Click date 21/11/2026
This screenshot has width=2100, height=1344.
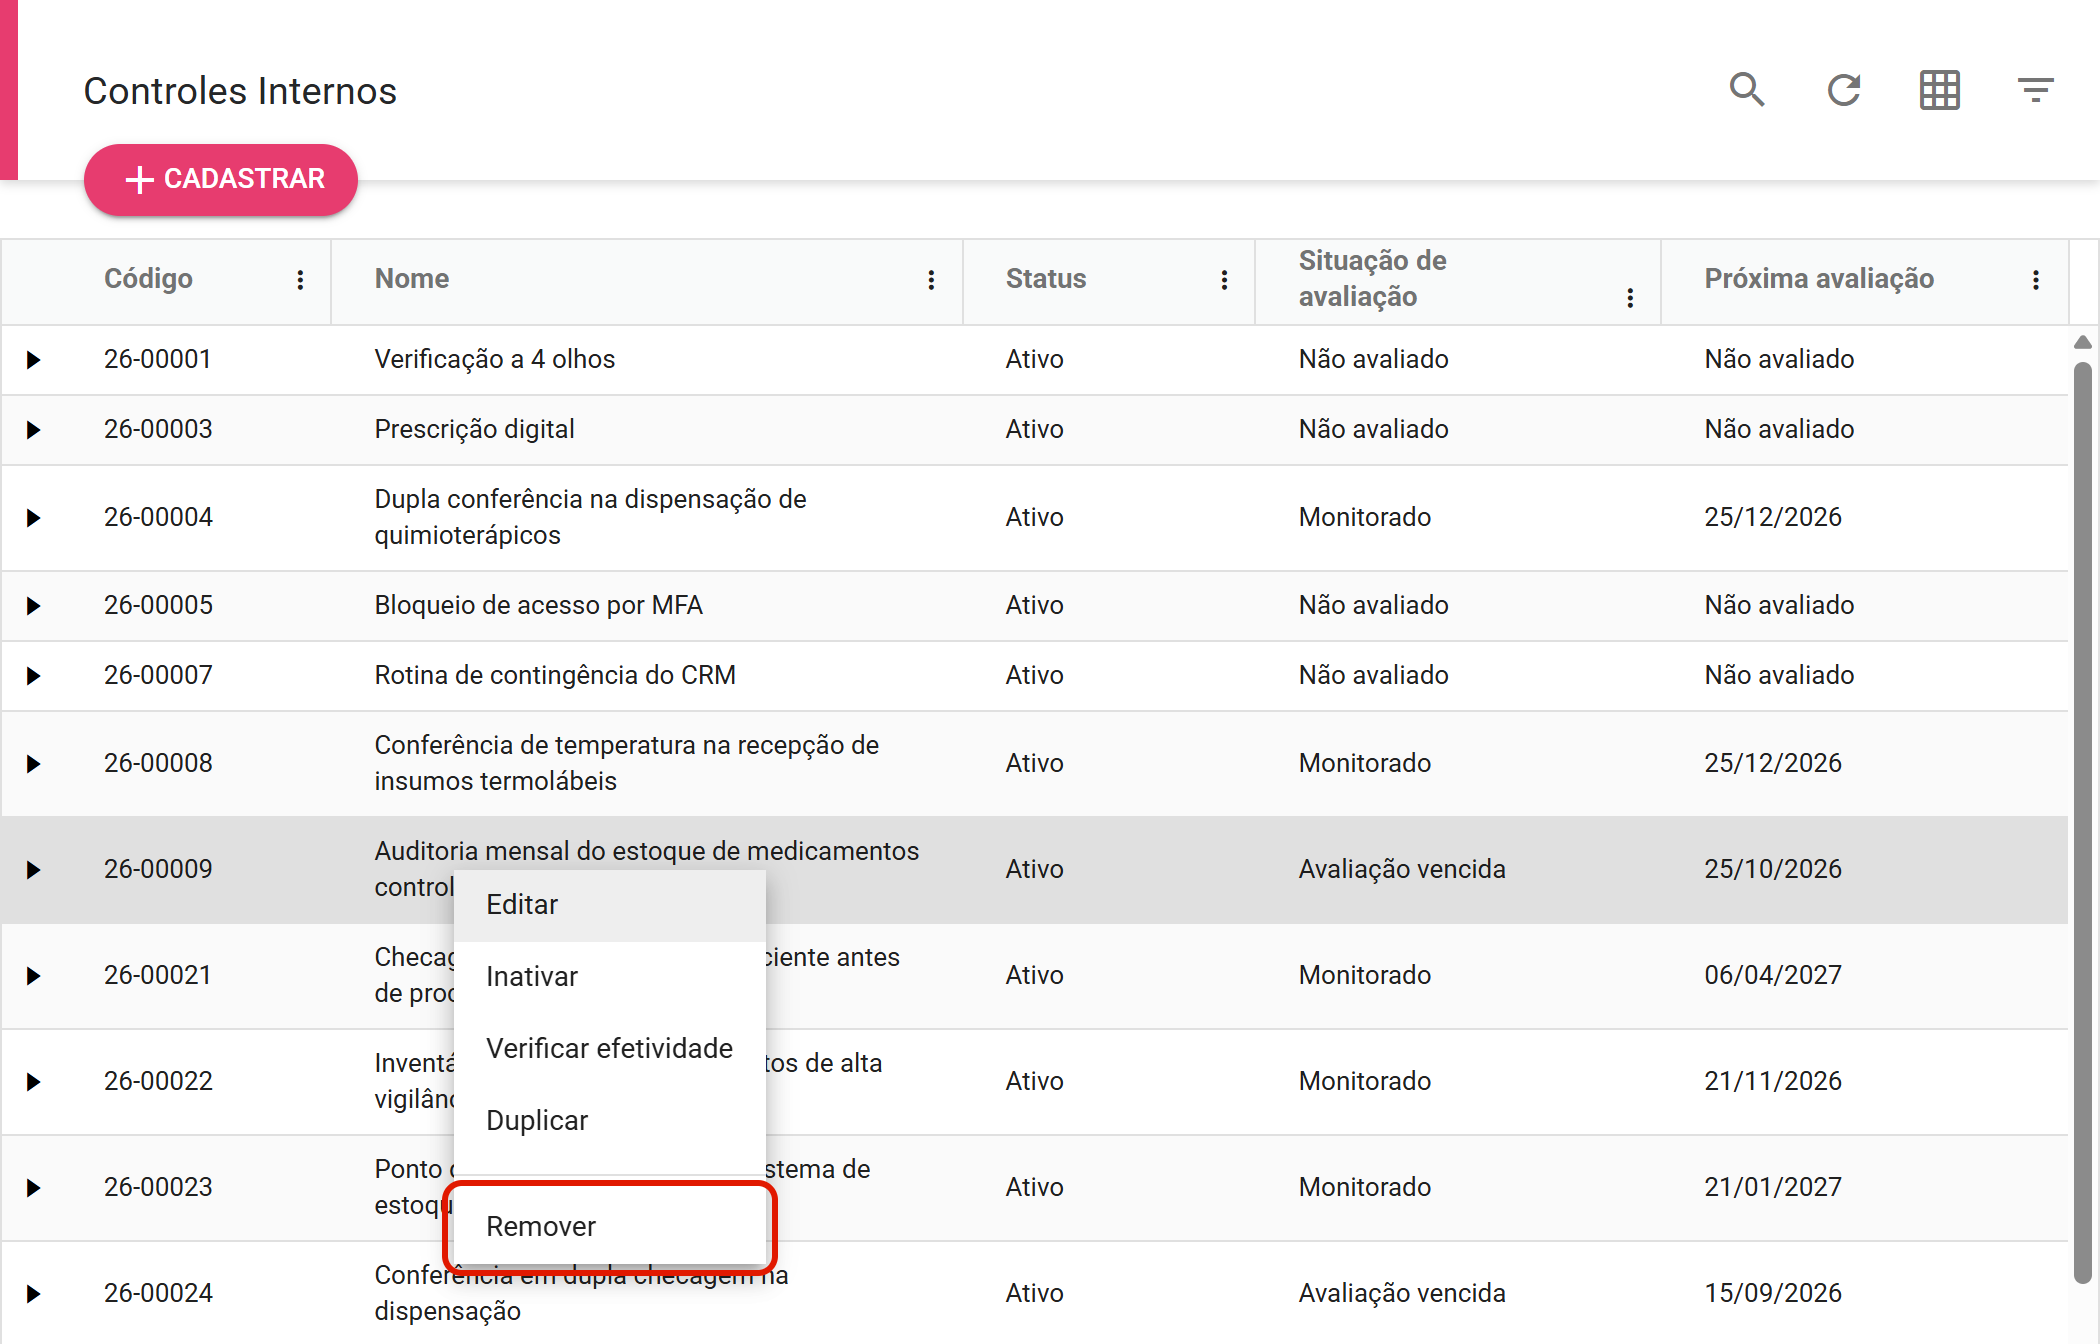tap(1773, 1081)
